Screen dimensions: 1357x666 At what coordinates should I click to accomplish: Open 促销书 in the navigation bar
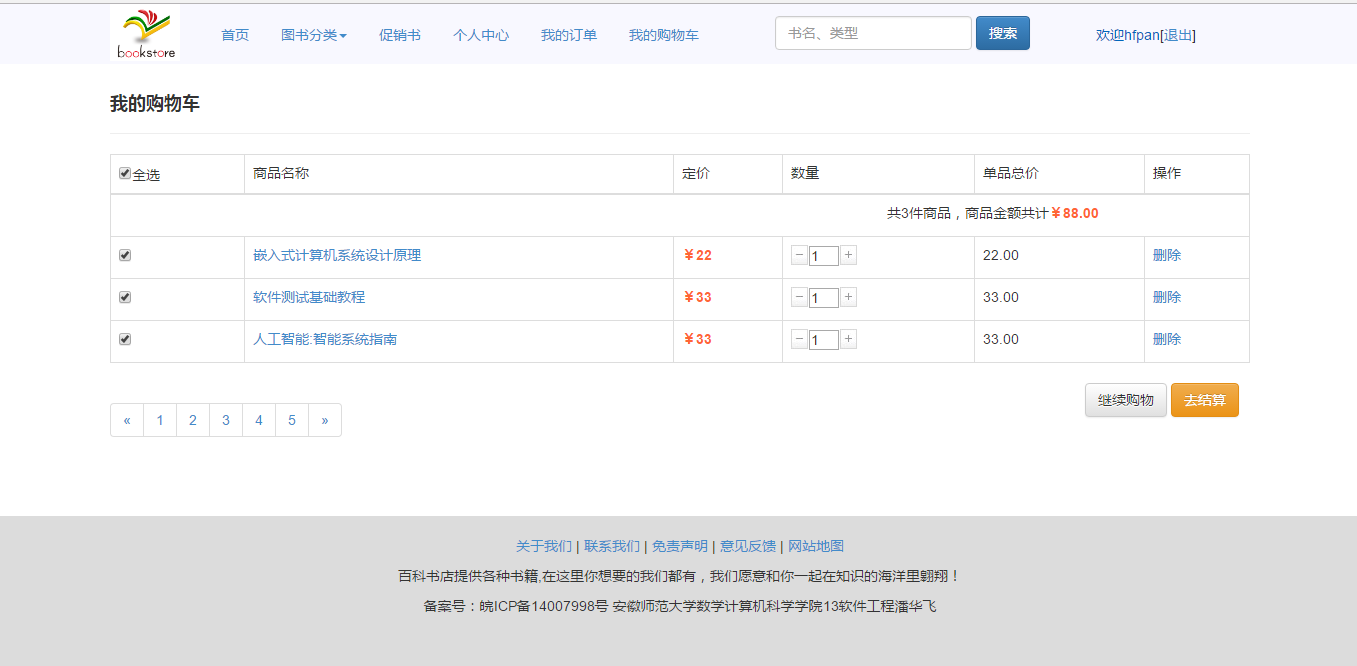tap(400, 35)
